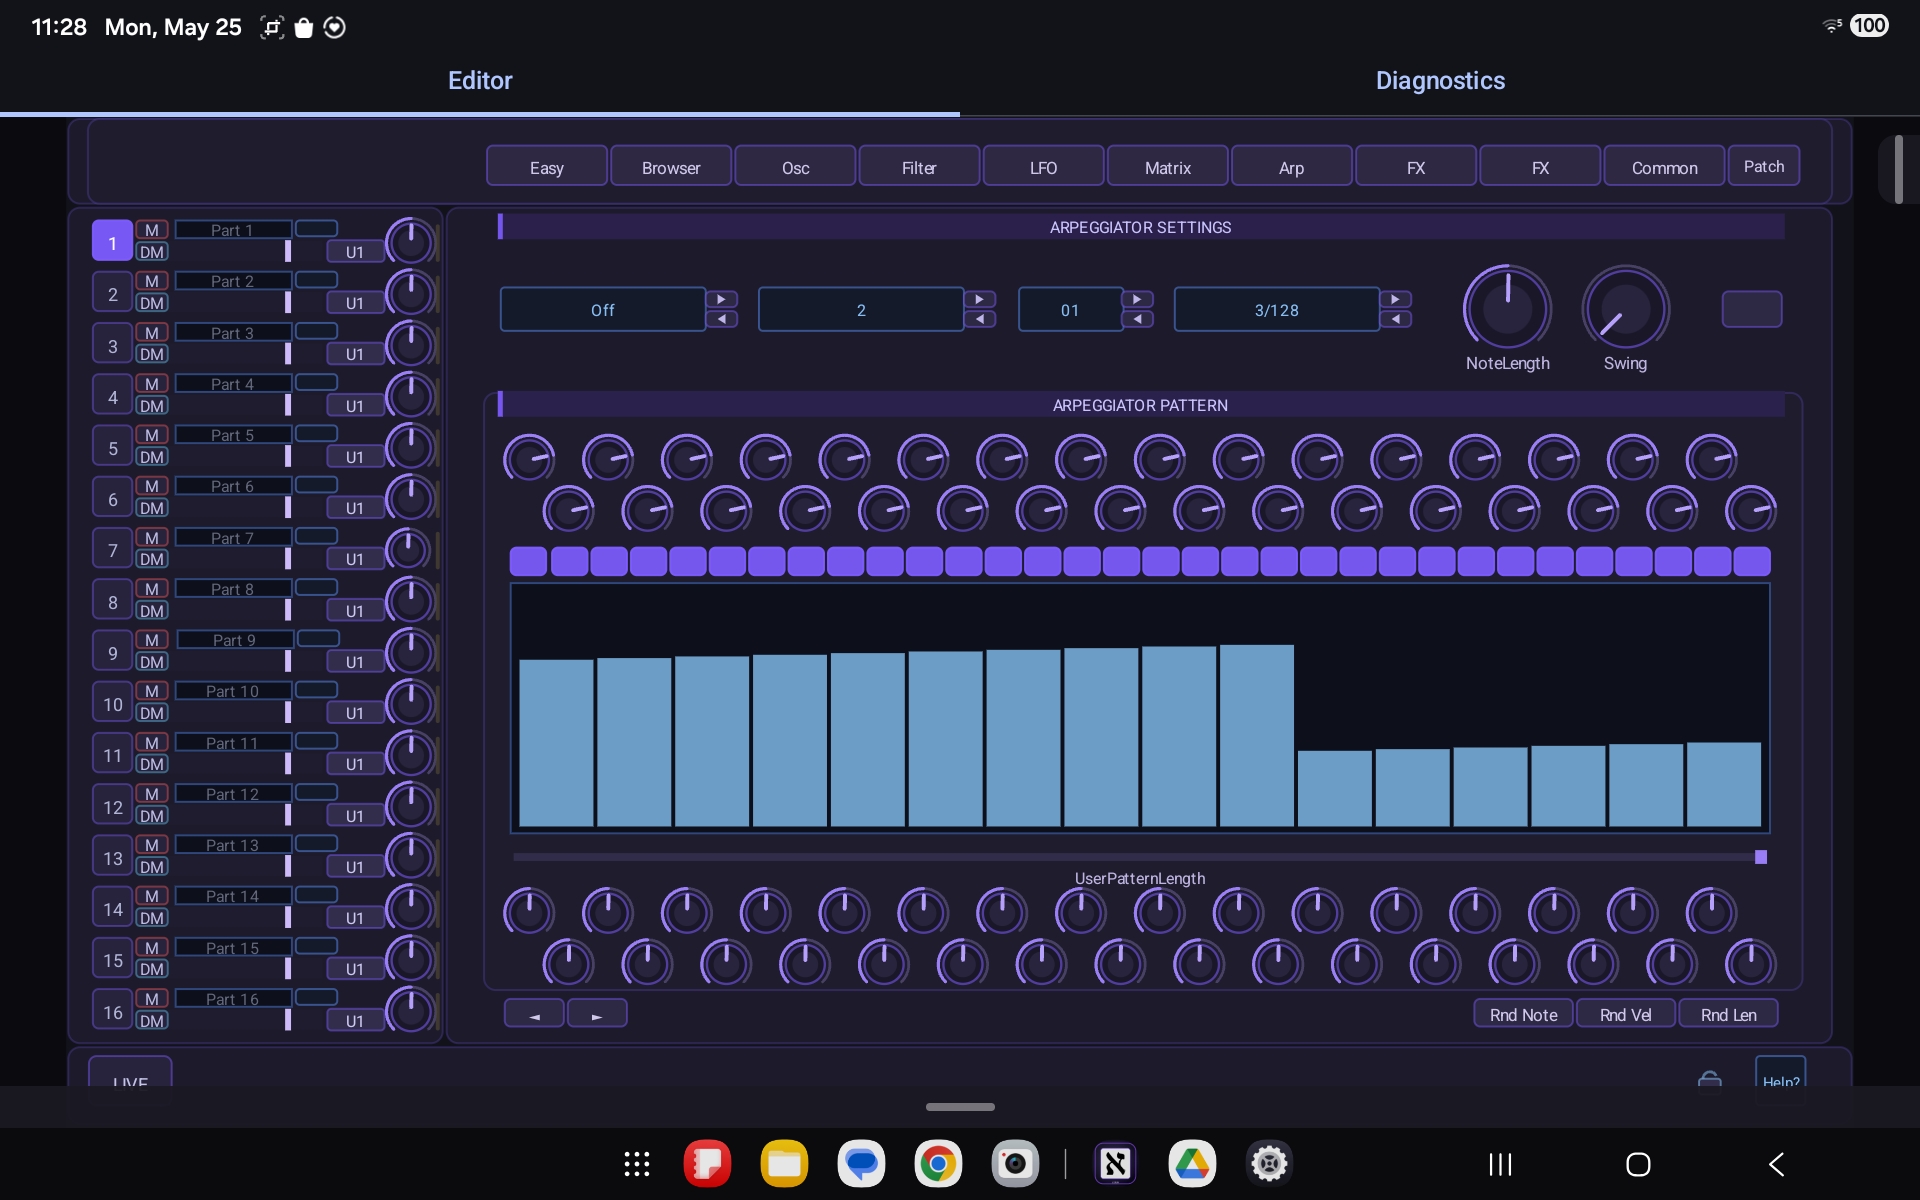
Task: Toggle mute M on Part 1
Action: (152, 230)
